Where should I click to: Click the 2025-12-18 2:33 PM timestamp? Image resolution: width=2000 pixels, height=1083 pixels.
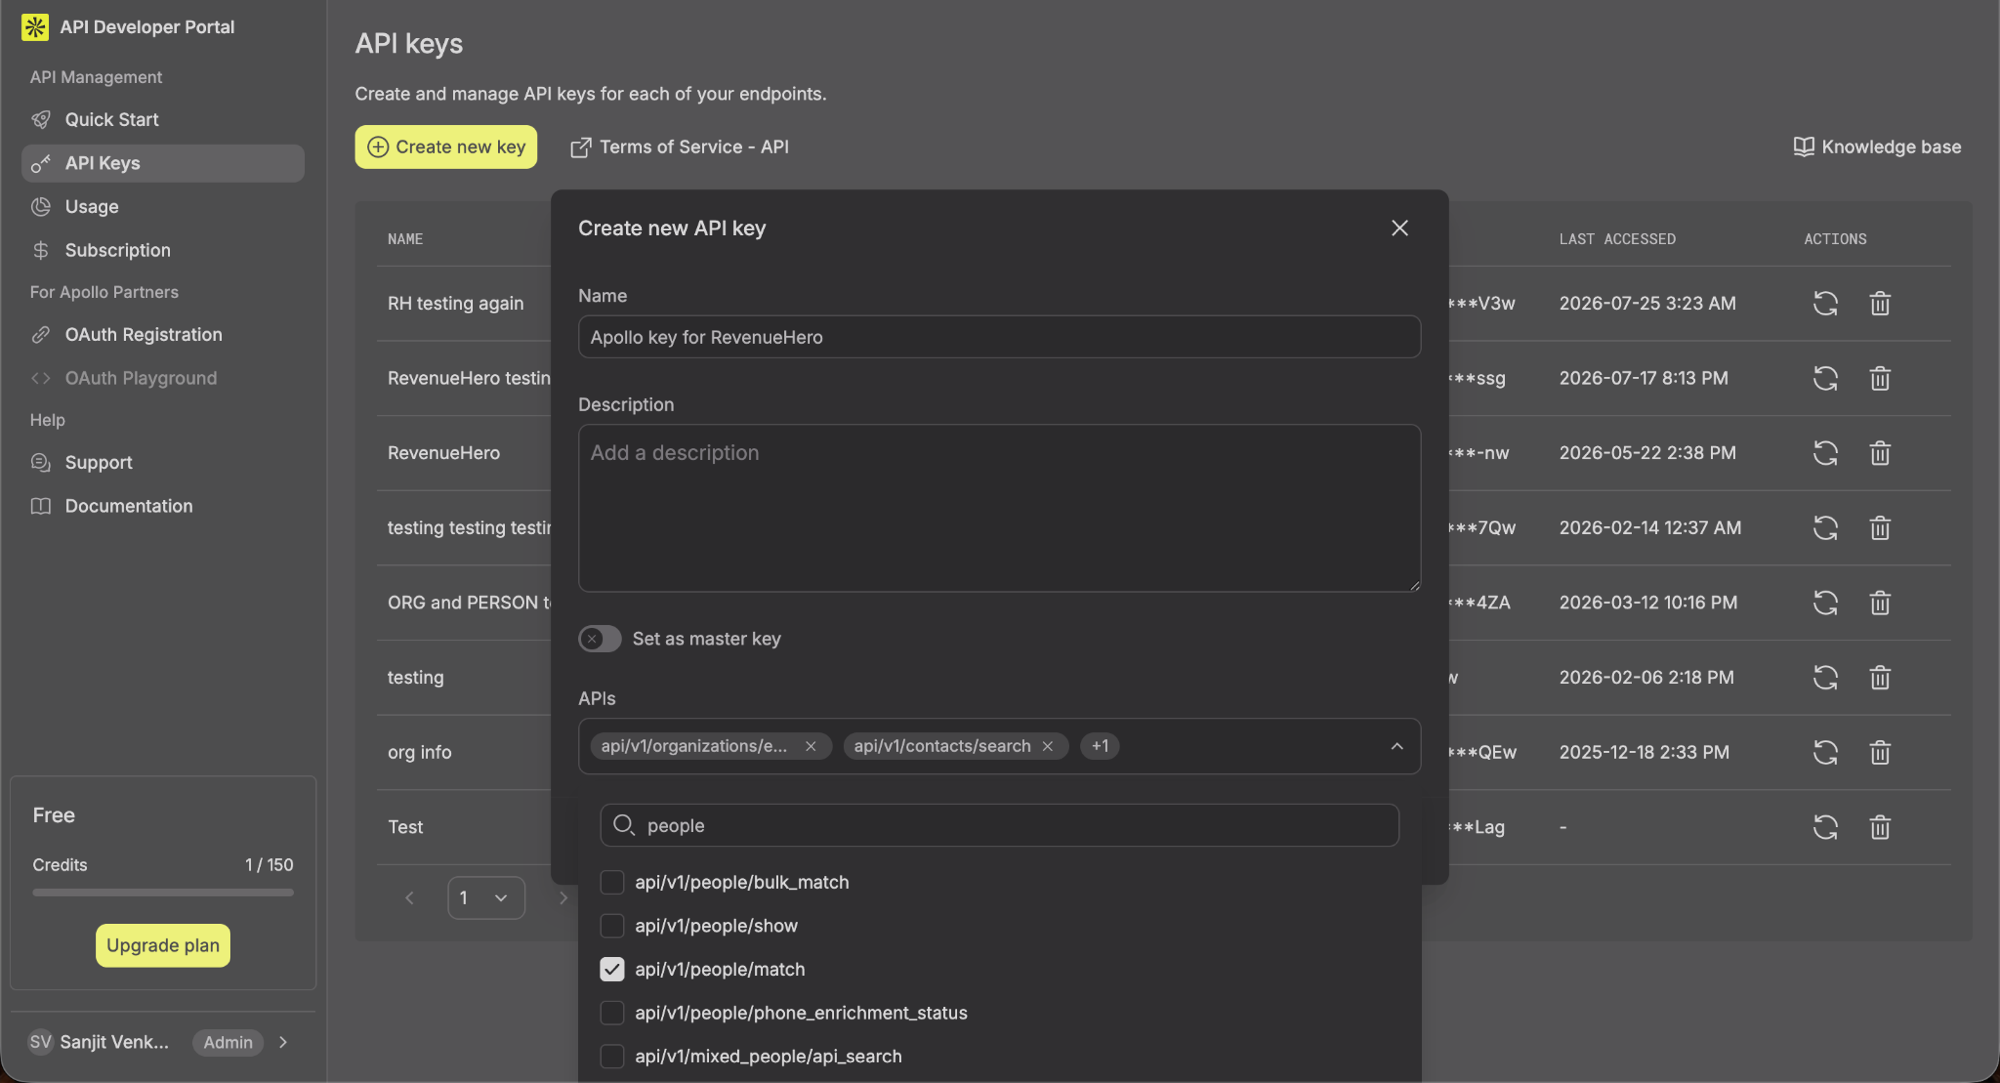[1644, 752]
